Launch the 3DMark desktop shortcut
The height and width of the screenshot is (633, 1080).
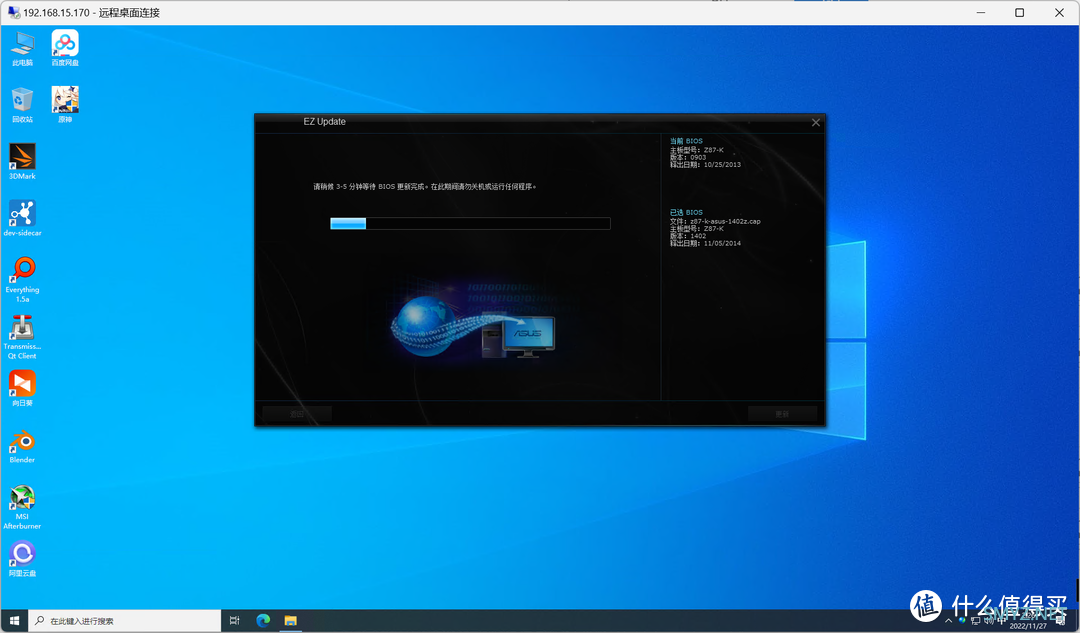point(22,162)
